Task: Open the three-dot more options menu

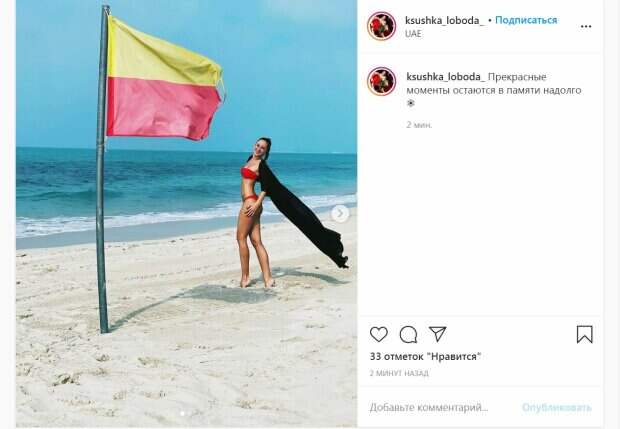Action: coord(586,26)
